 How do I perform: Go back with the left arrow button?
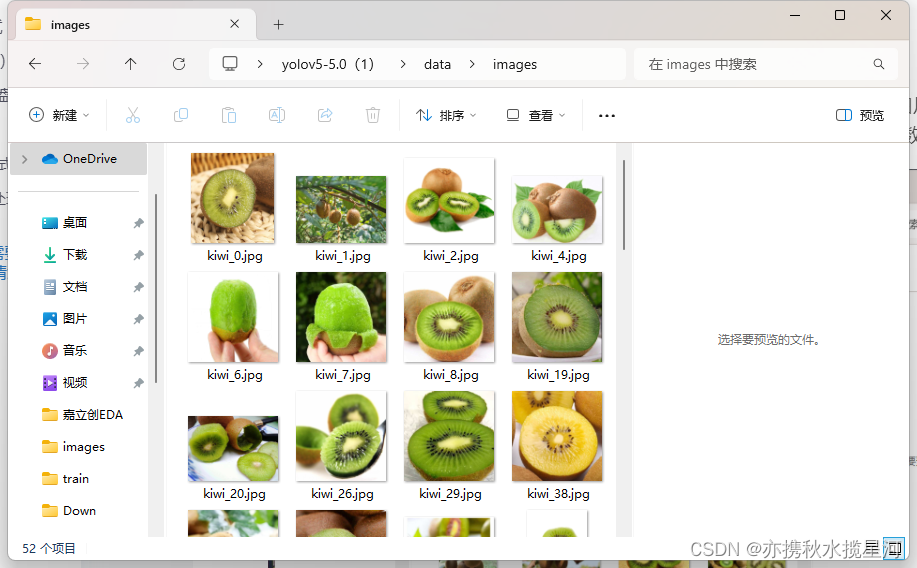(x=35, y=64)
